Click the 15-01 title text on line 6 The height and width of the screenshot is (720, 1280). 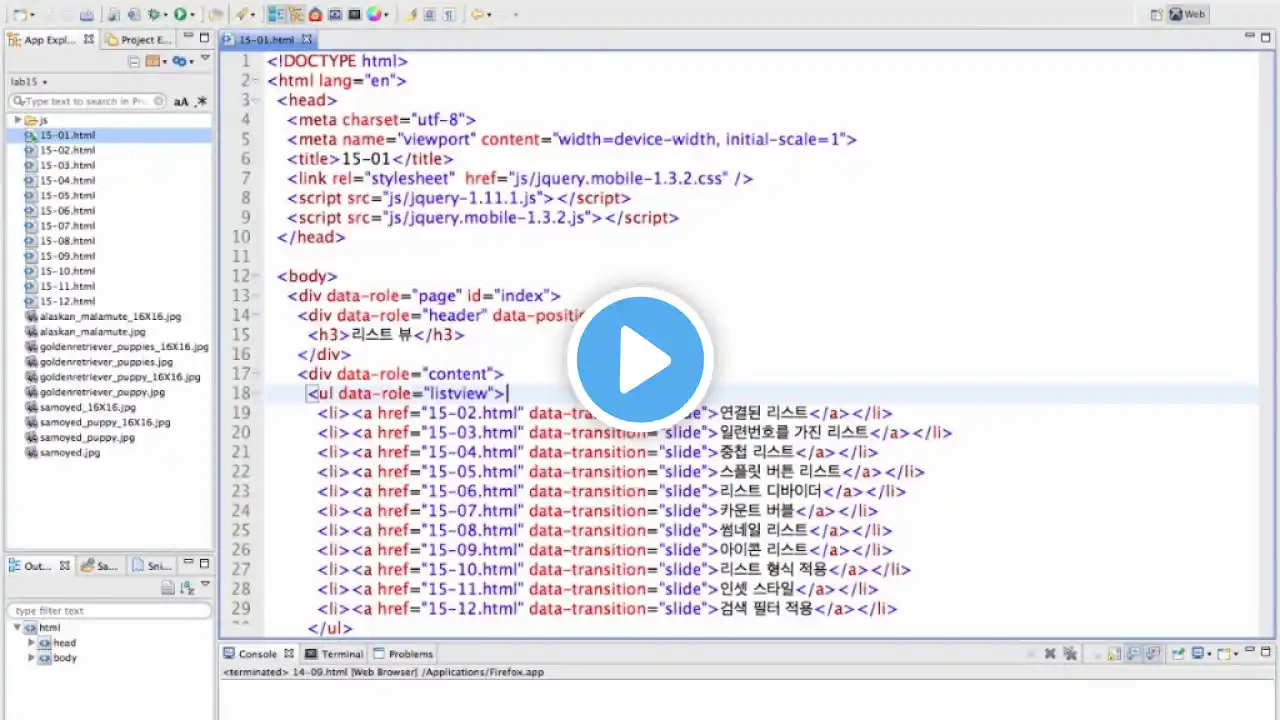(367, 159)
